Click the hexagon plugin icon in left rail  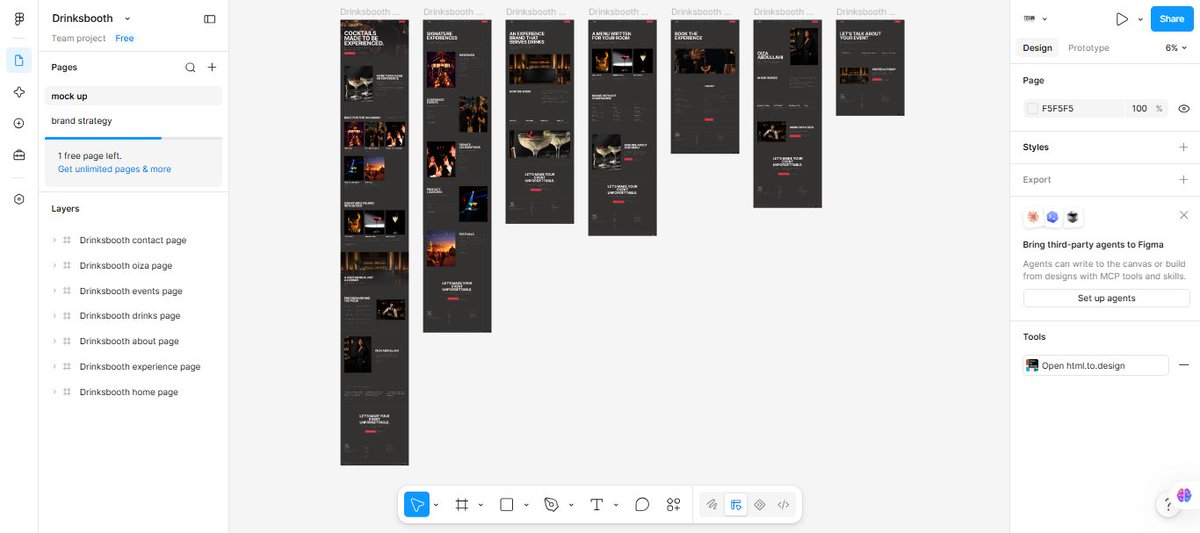[x=19, y=199]
